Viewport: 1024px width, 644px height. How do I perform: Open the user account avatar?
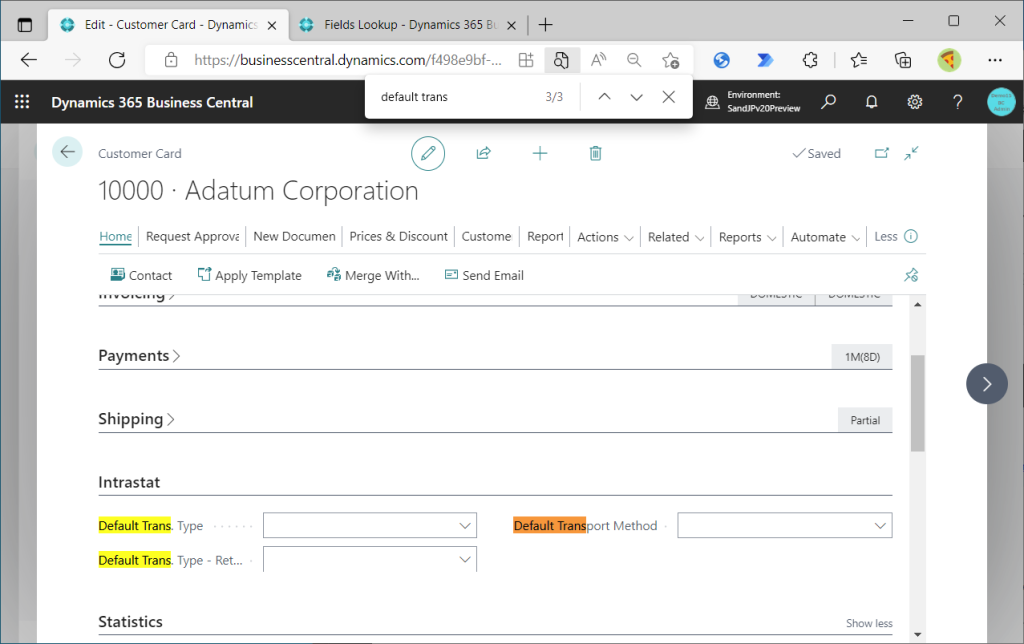click(1000, 102)
